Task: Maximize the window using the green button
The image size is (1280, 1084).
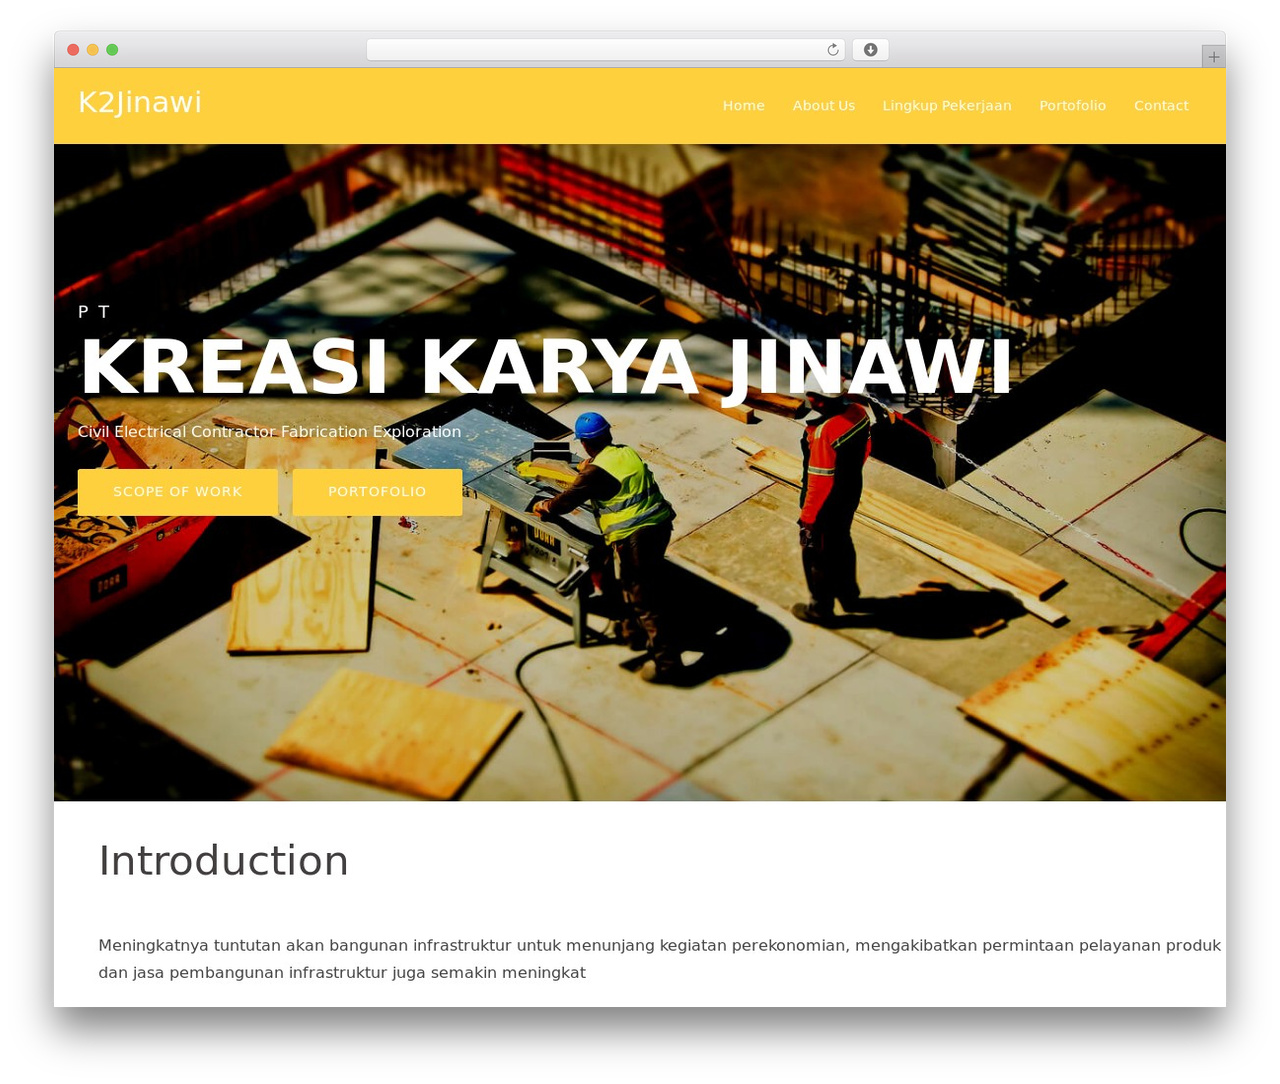Action: pos(112,50)
